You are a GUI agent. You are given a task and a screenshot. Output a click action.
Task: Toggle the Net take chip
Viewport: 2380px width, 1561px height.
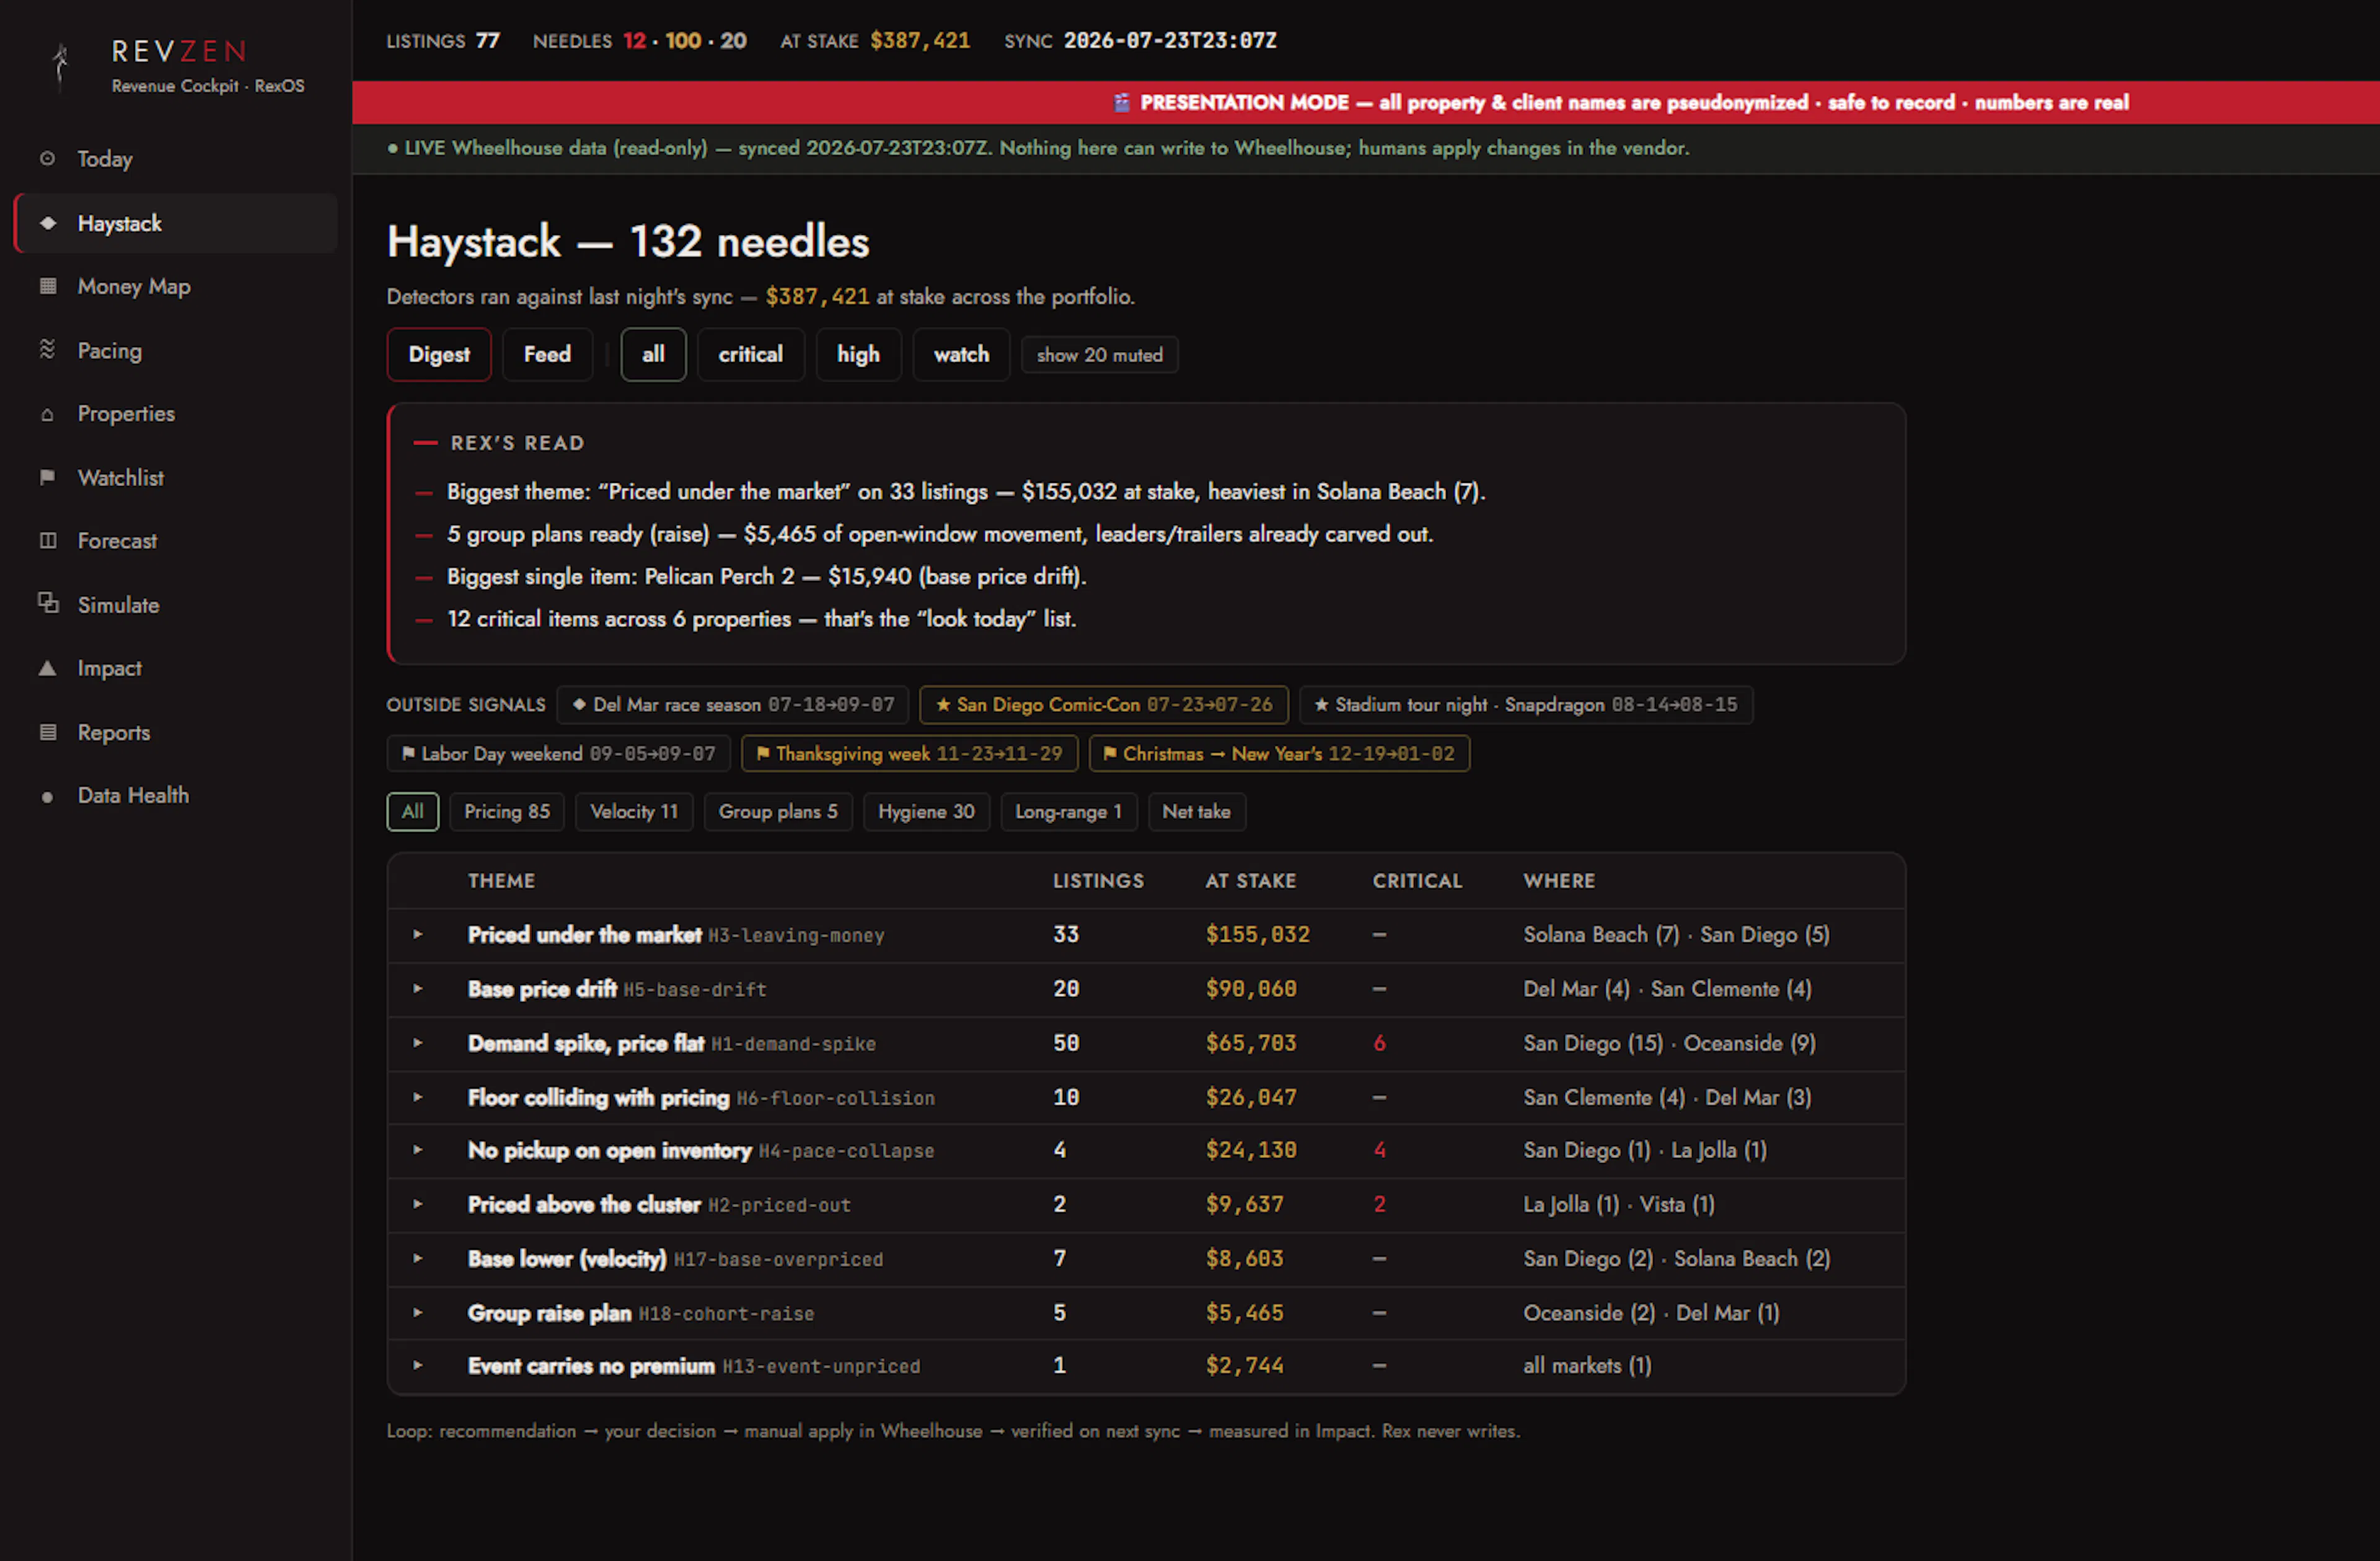click(x=1196, y=812)
